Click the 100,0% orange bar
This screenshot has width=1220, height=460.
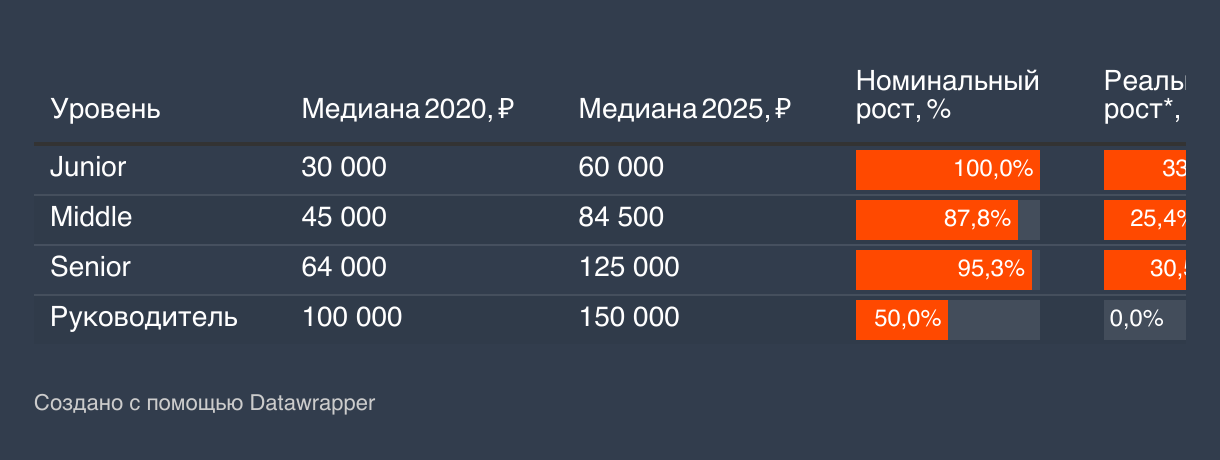[948, 169]
